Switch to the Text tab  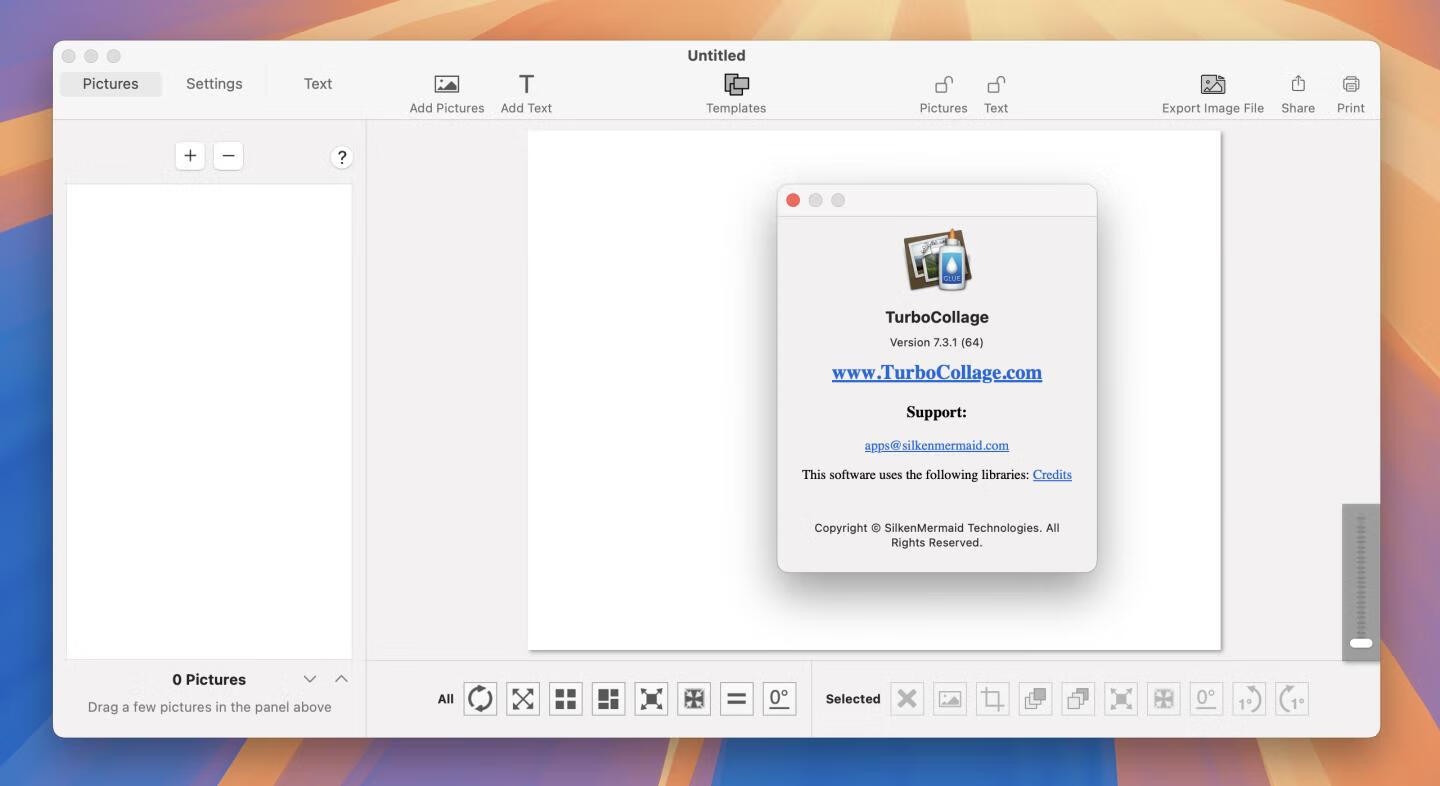[x=317, y=83]
